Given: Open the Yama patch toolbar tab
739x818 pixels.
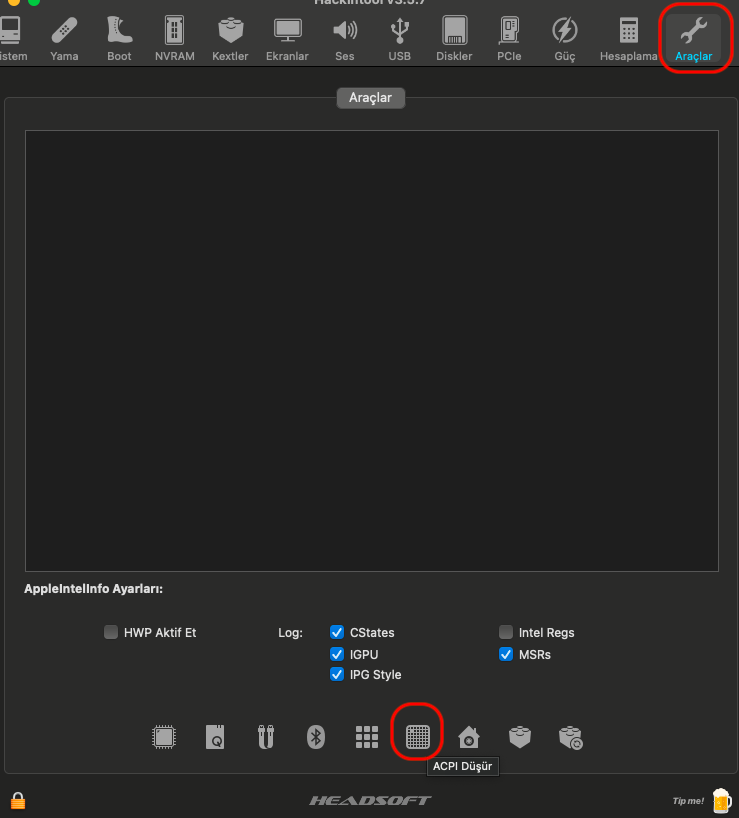Looking at the screenshot, I should pos(64,39).
